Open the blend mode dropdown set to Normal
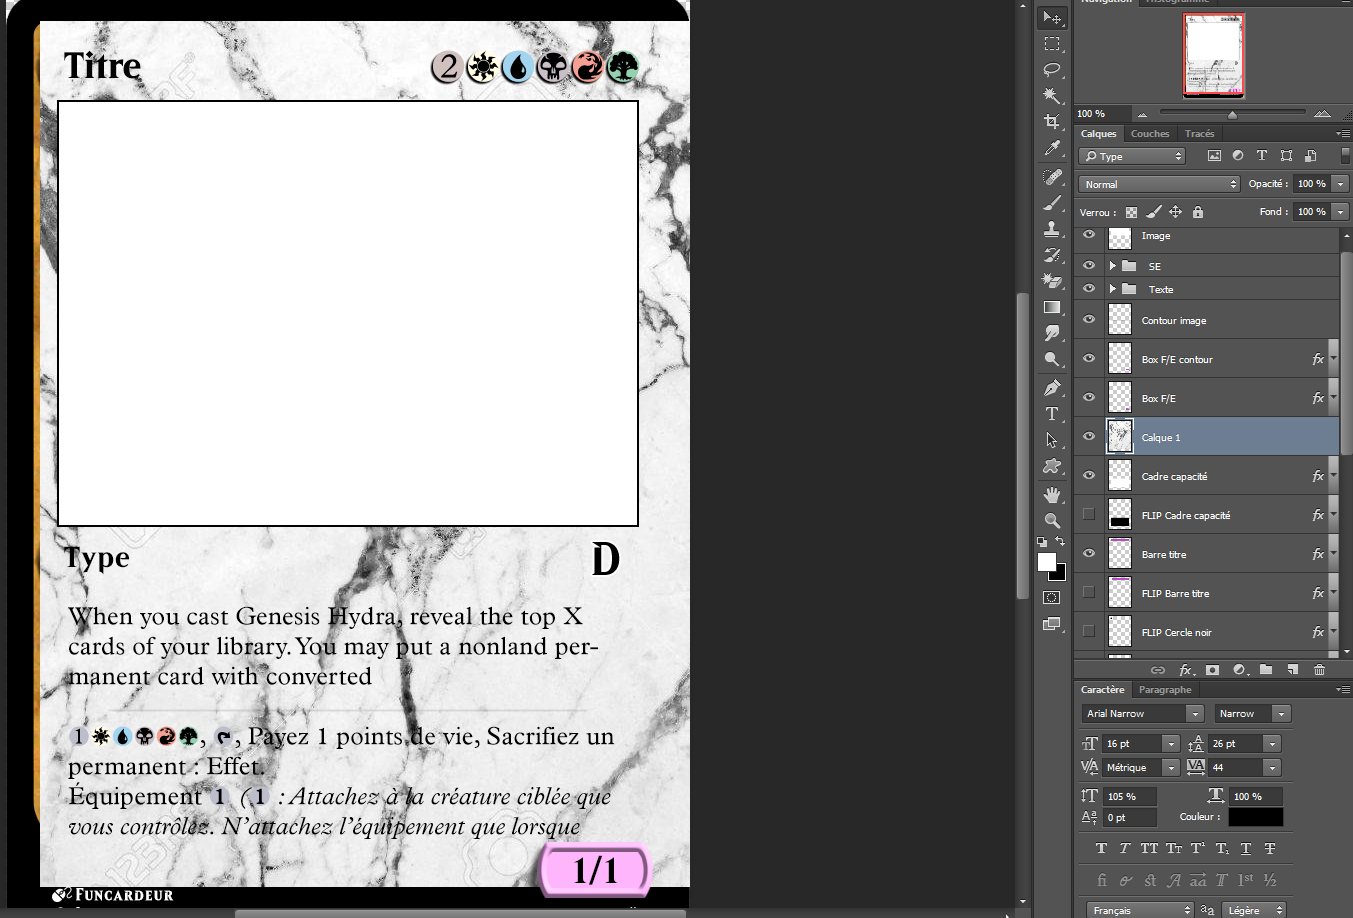This screenshot has width=1353, height=918. [1160, 184]
